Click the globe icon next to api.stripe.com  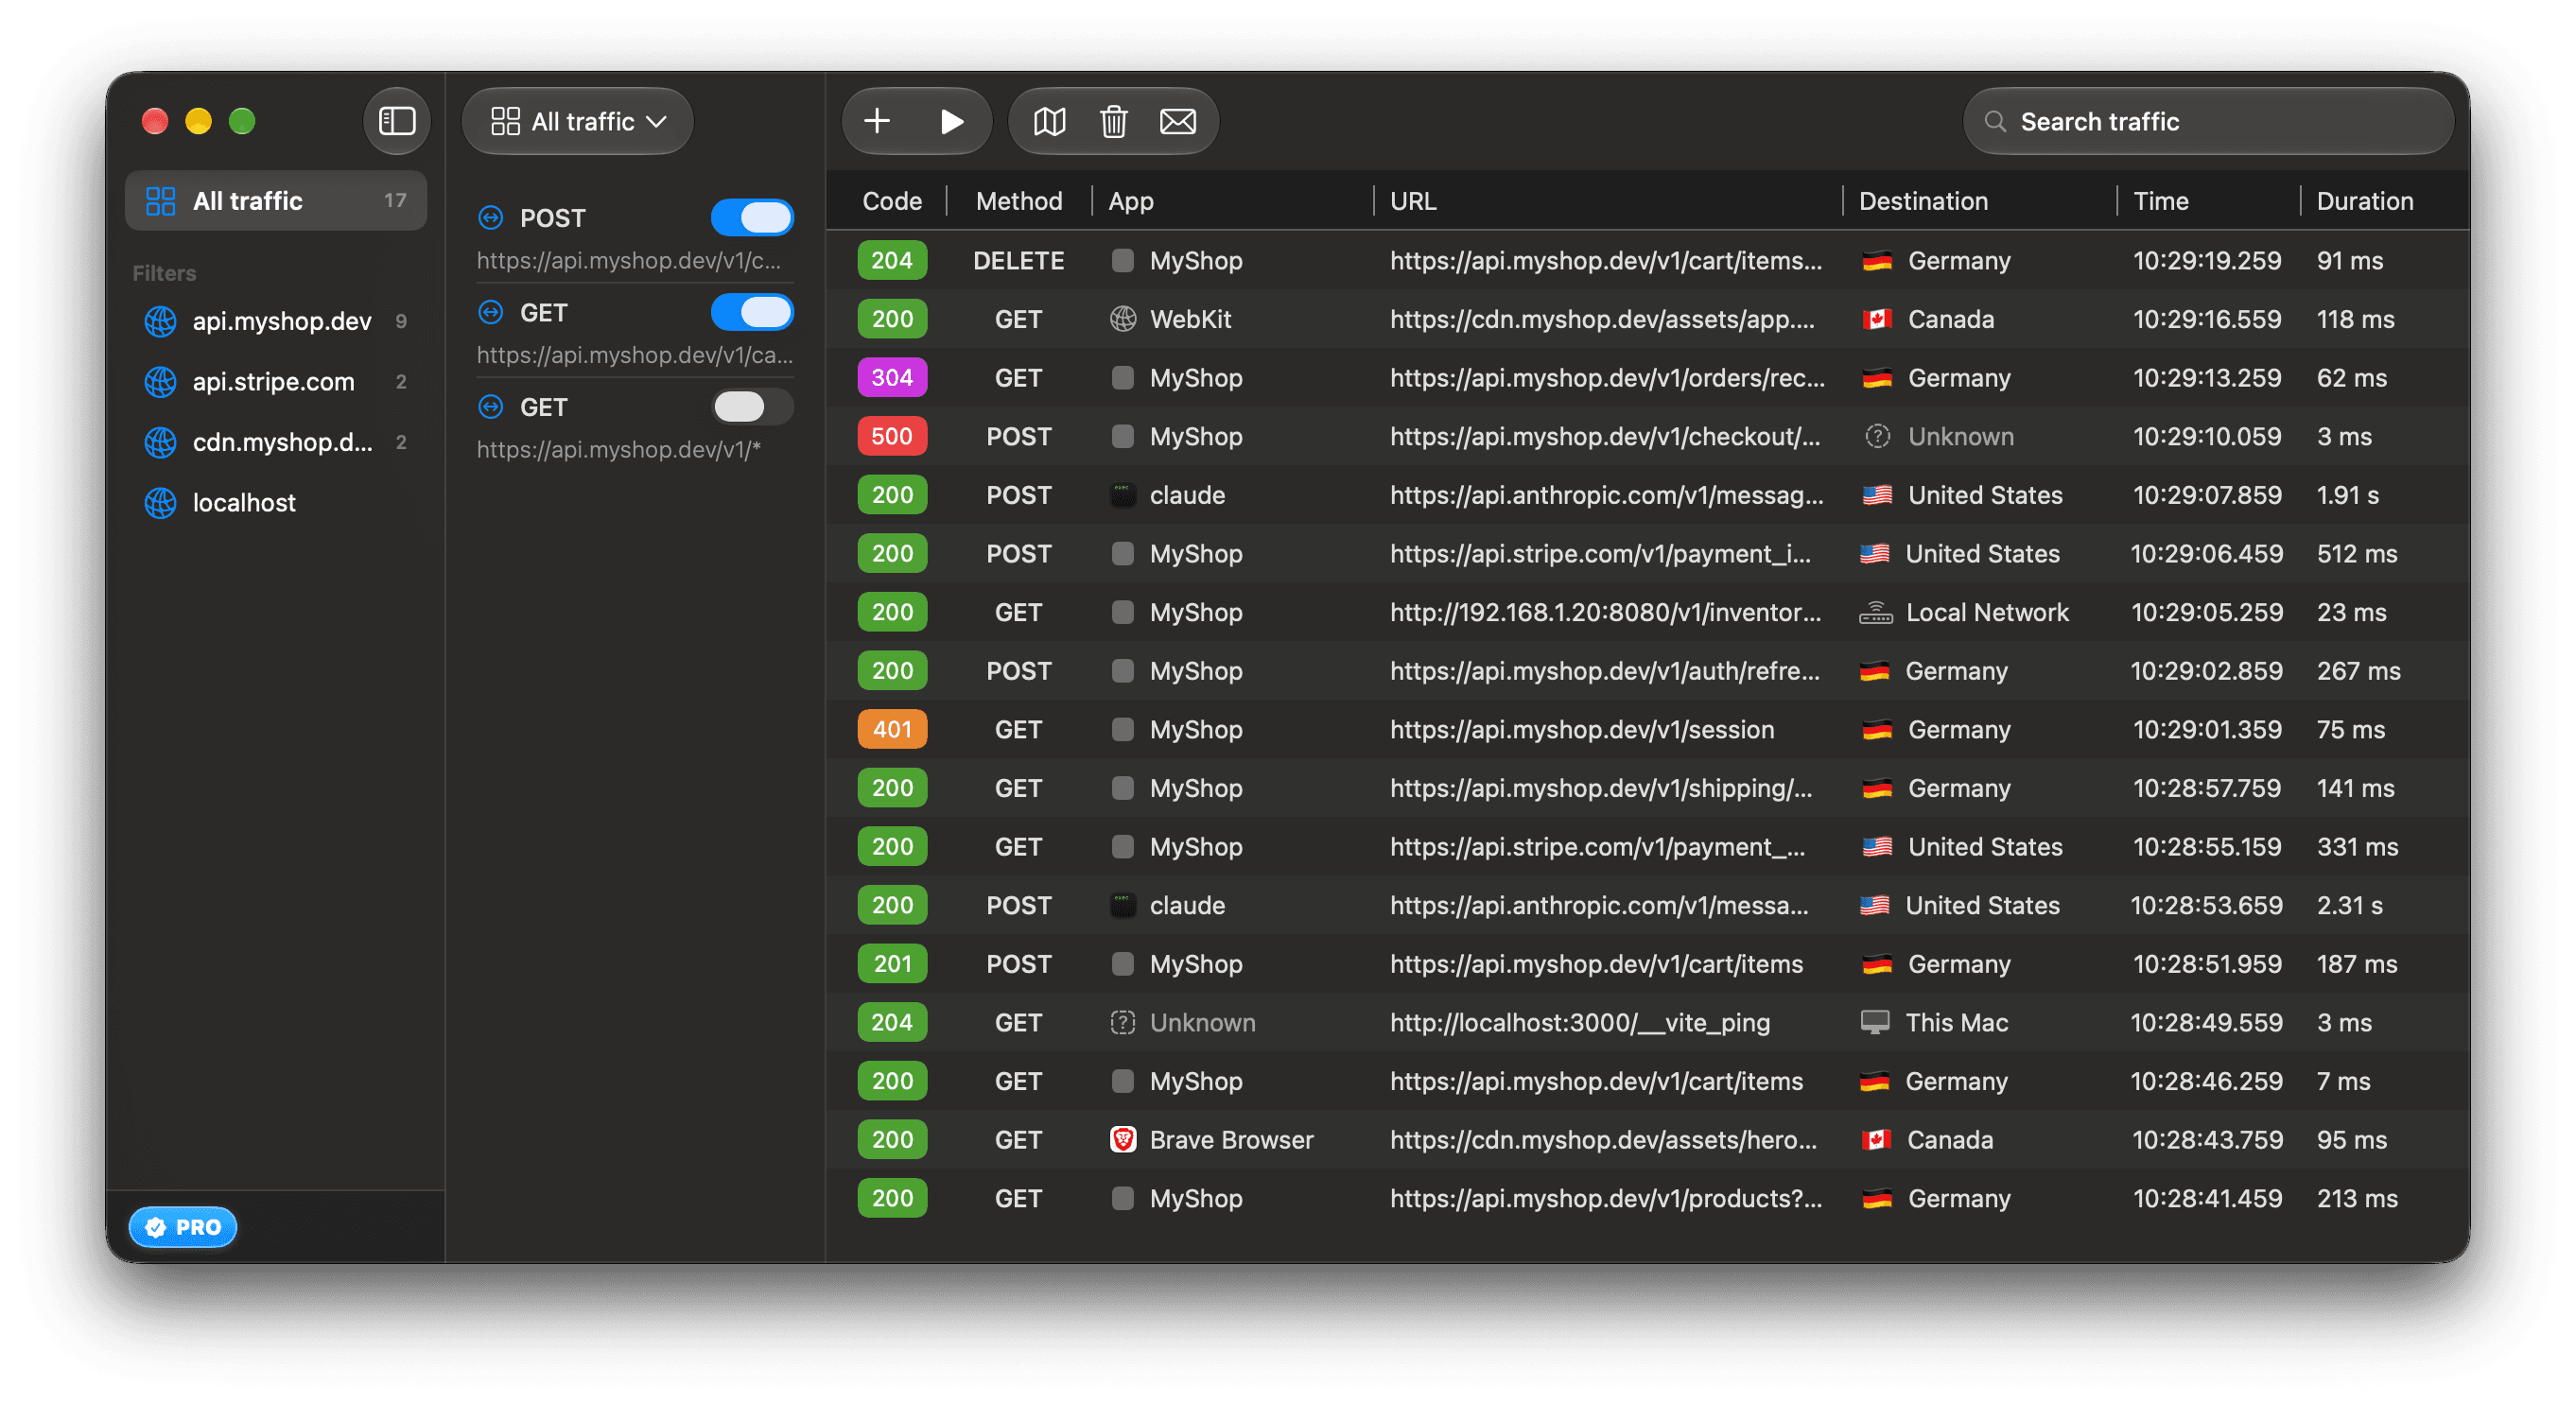(160, 381)
